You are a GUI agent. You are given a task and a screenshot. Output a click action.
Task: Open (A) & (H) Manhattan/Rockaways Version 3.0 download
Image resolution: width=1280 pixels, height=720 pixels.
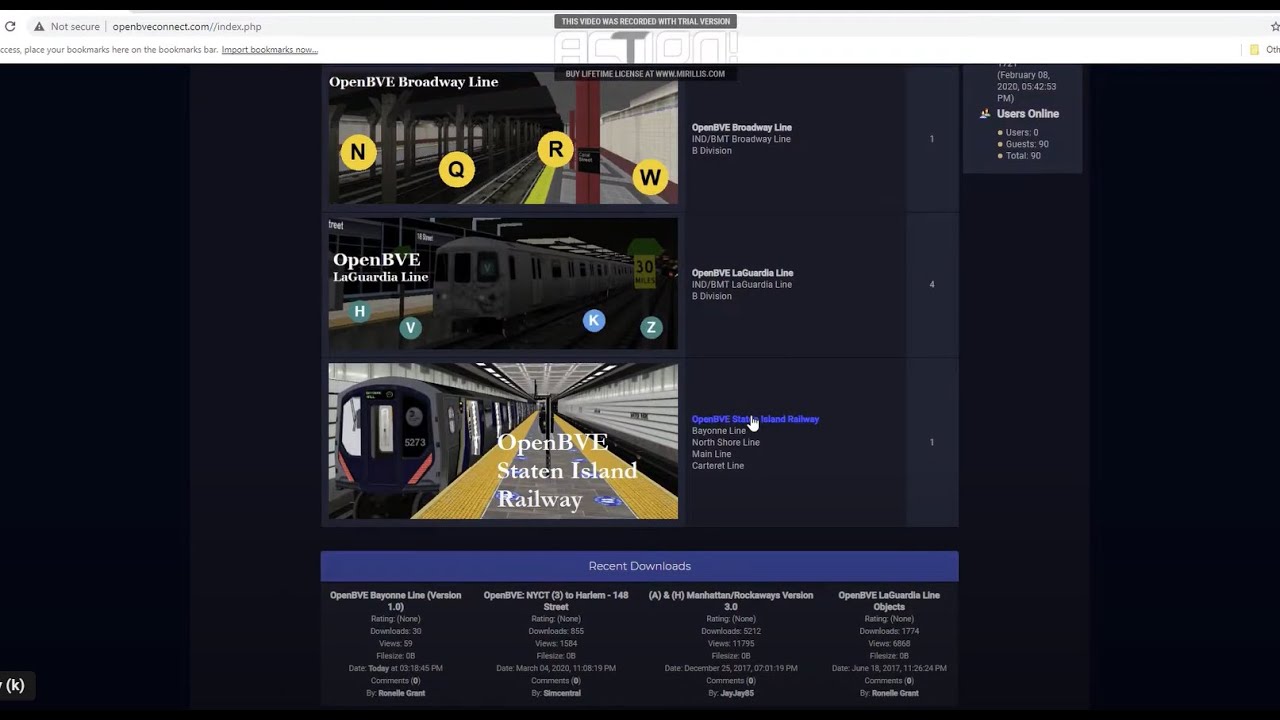click(731, 601)
